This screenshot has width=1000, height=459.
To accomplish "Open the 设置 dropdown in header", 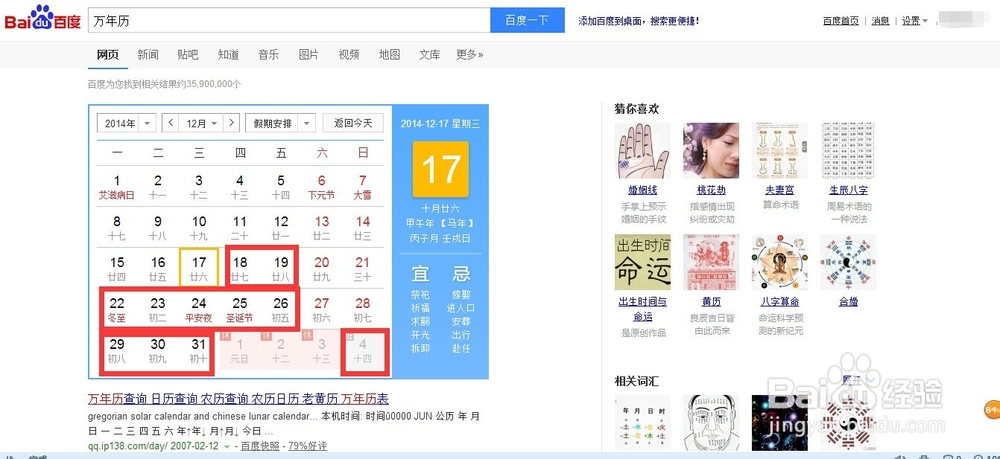I will tap(915, 21).
